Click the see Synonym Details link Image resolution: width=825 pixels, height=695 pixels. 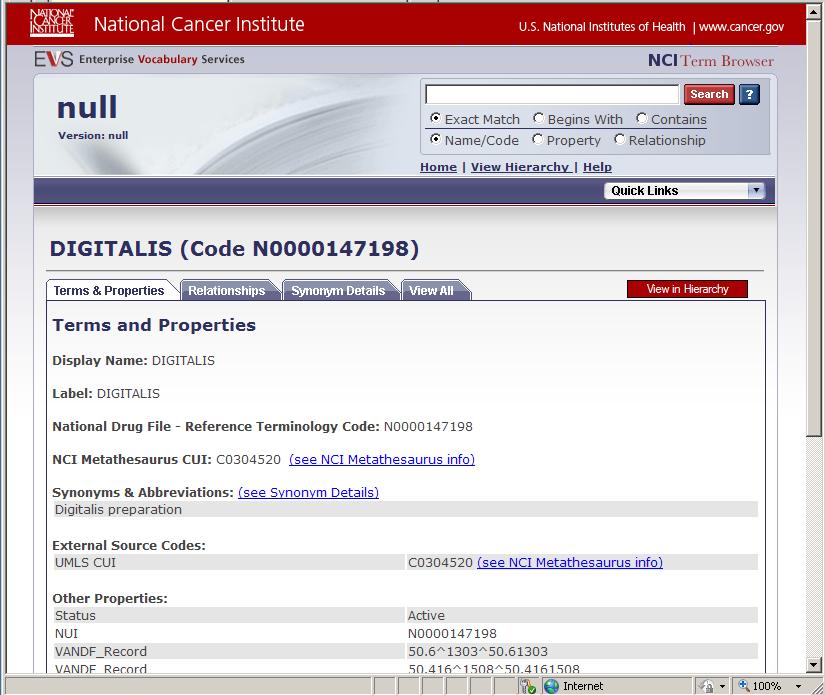[308, 492]
